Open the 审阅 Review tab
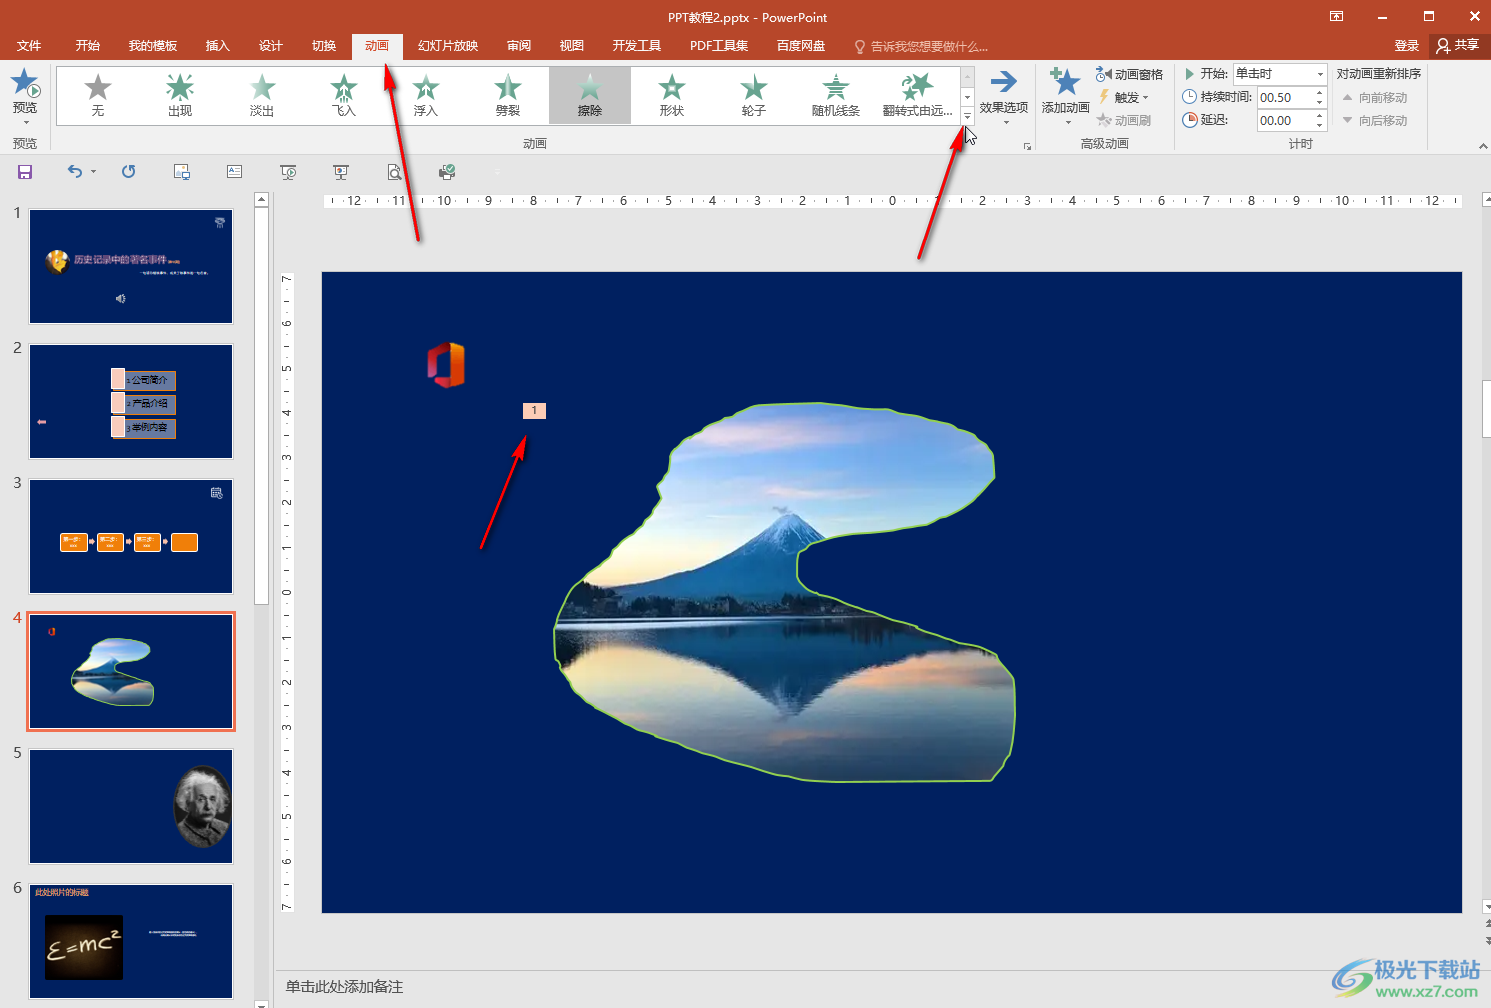Screen dimensions: 1491x1008 click(x=519, y=46)
